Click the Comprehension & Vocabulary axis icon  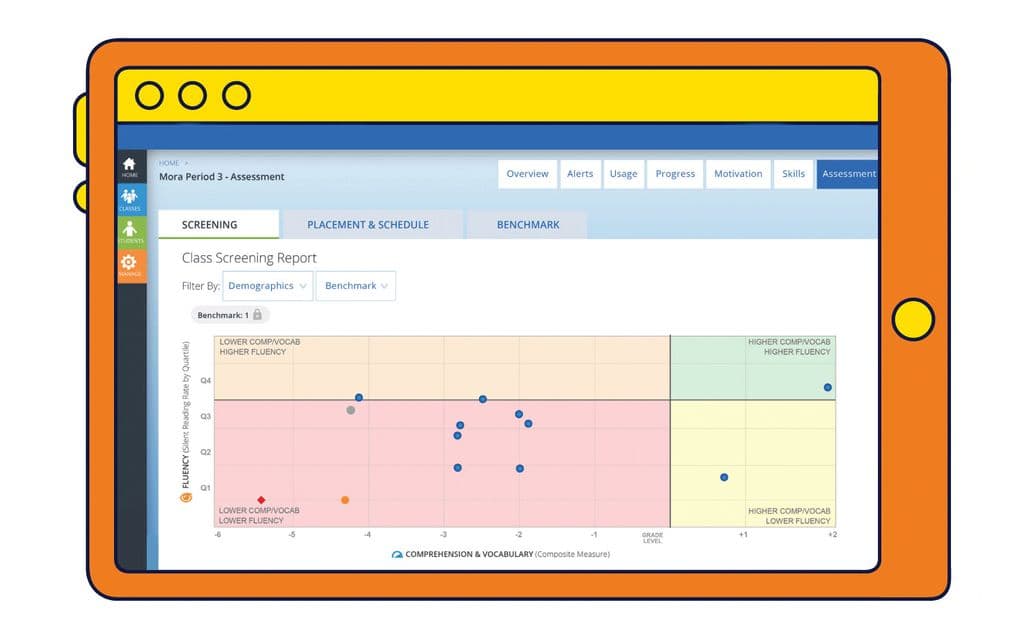pyautogui.click(x=397, y=555)
